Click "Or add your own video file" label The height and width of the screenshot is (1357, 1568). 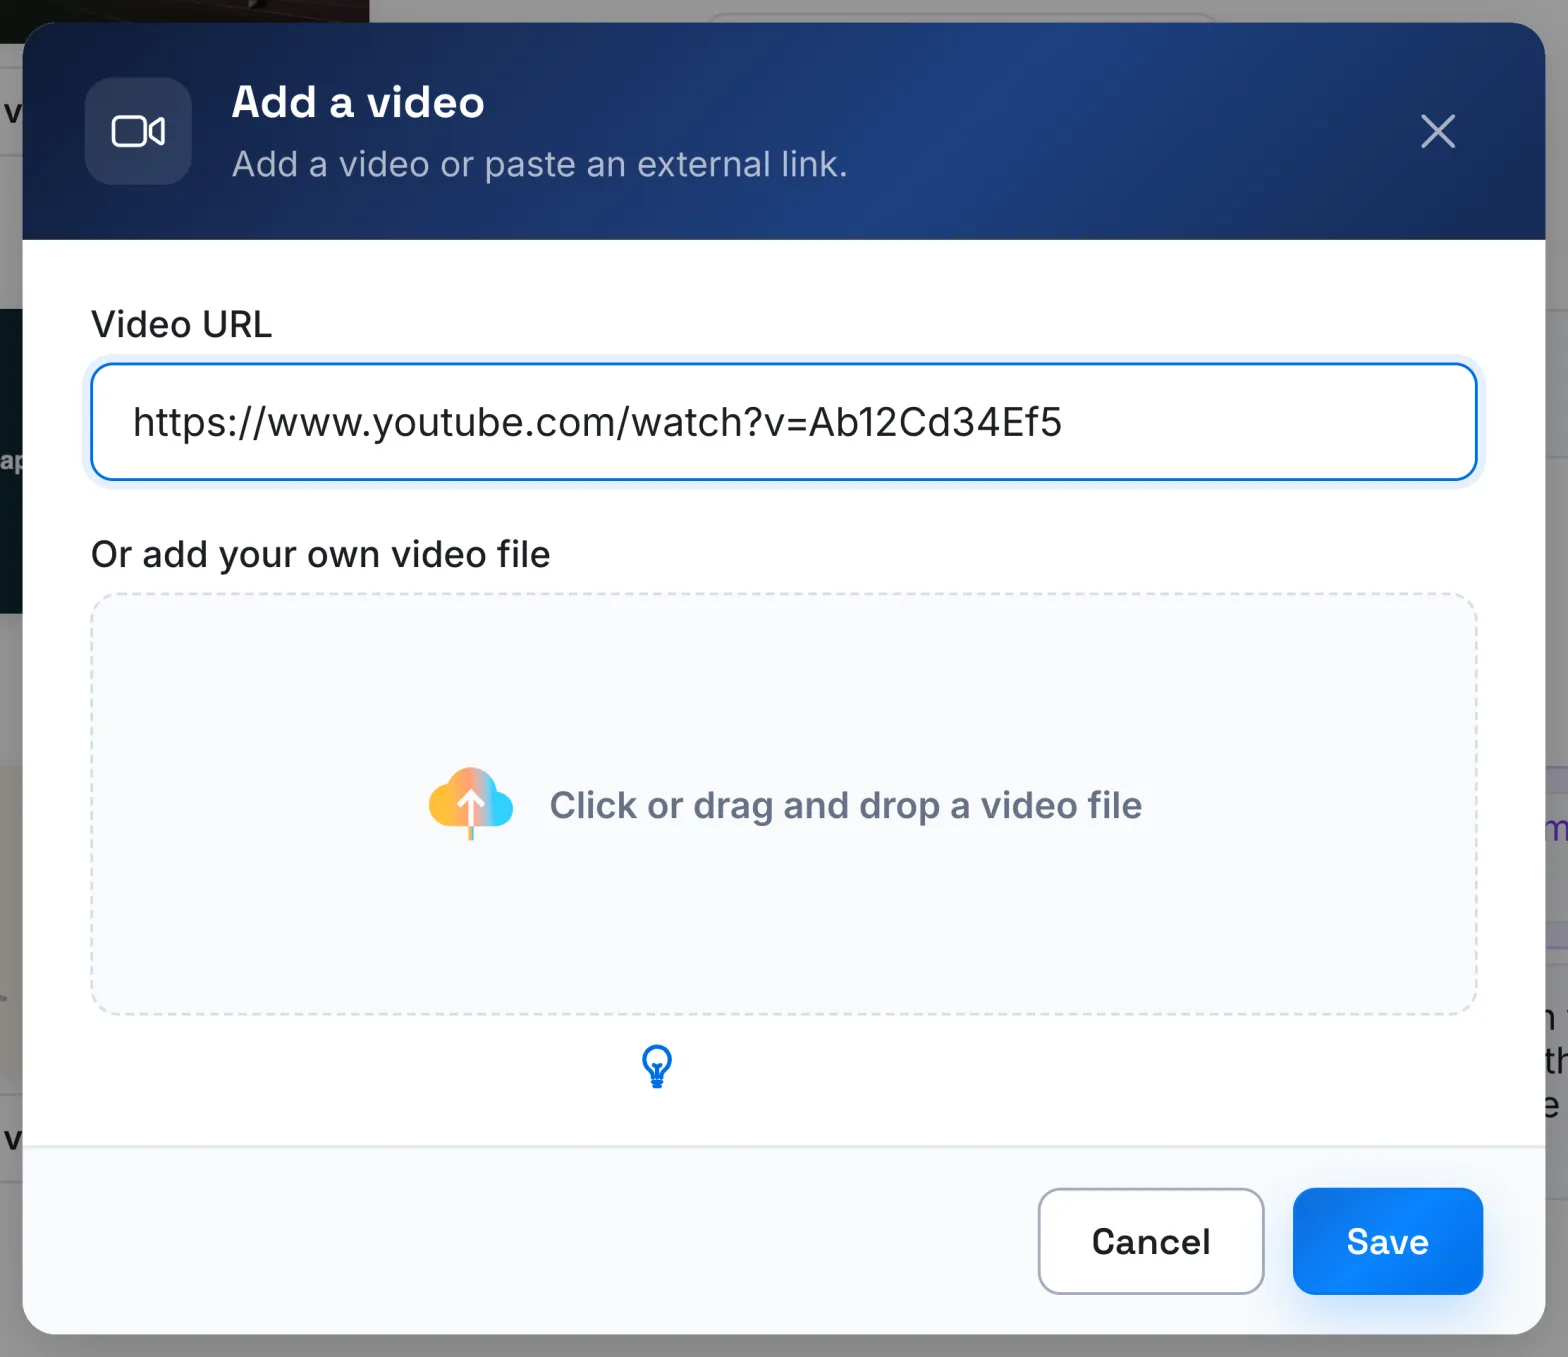point(320,554)
